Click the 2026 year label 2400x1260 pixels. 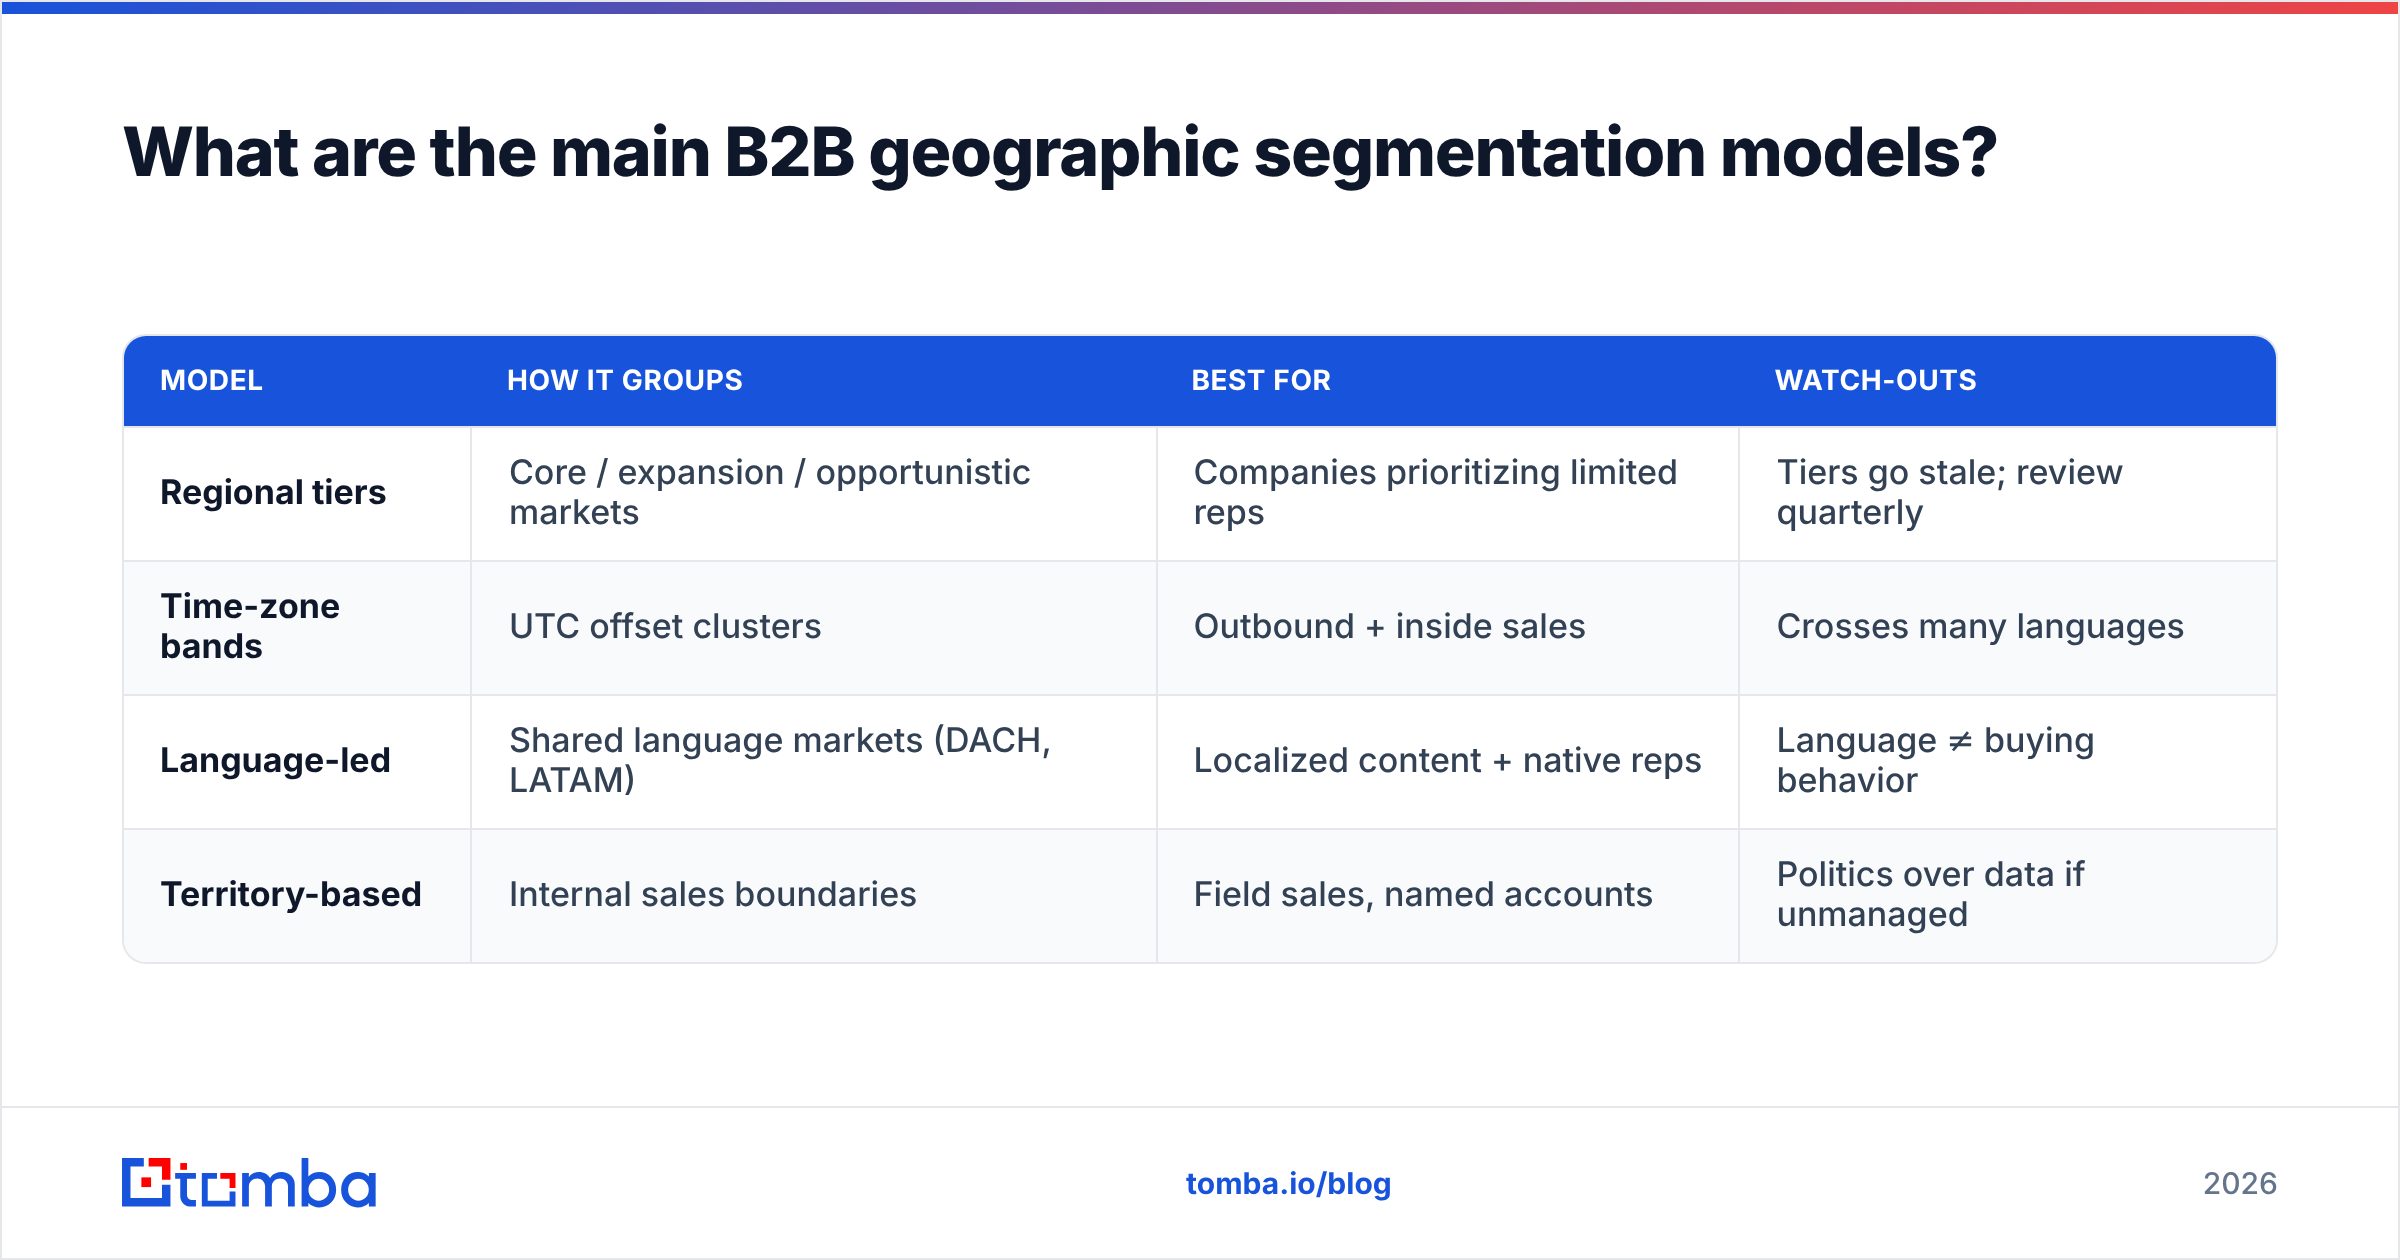point(2240,1184)
